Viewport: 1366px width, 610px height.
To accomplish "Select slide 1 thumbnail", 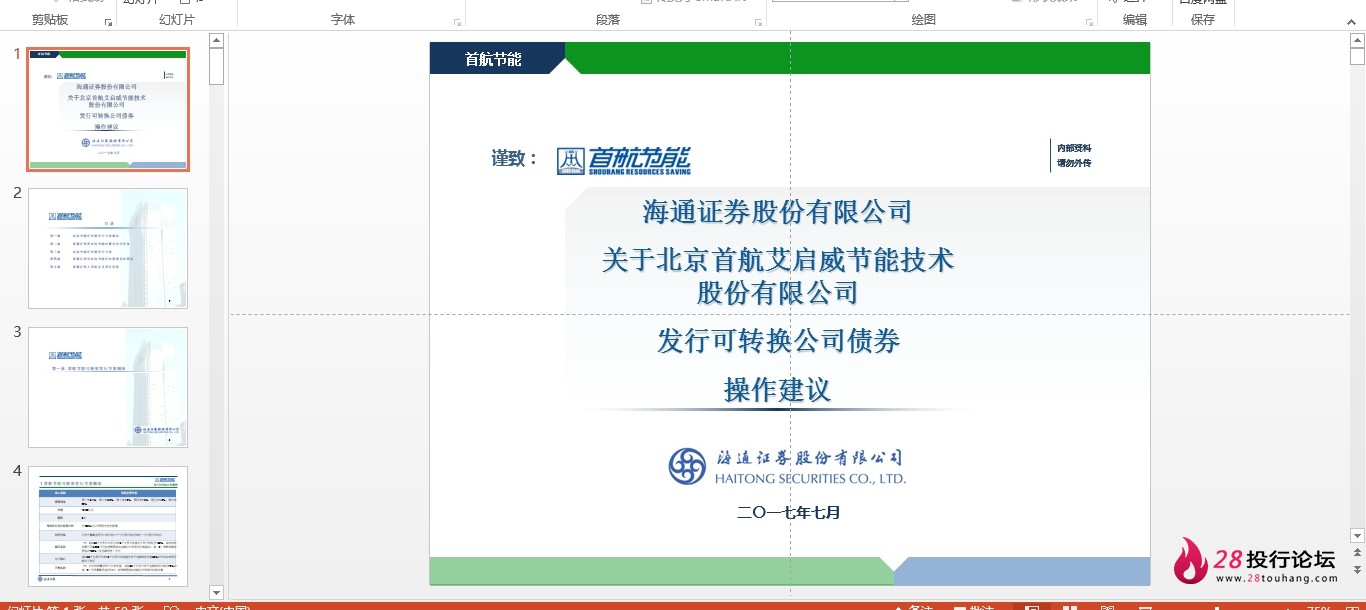I will (x=108, y=108).
